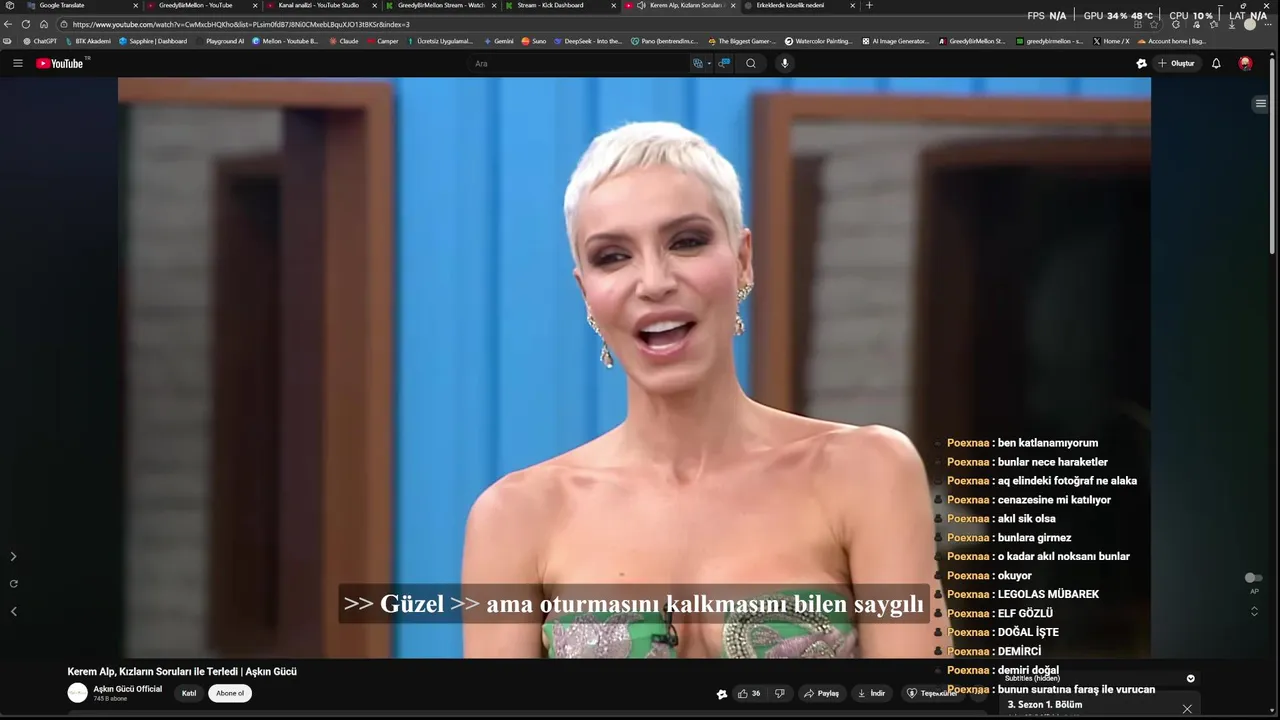Click the translate icon in the search bar
The image size is (1280, 720).
click(x=698, y=63)
